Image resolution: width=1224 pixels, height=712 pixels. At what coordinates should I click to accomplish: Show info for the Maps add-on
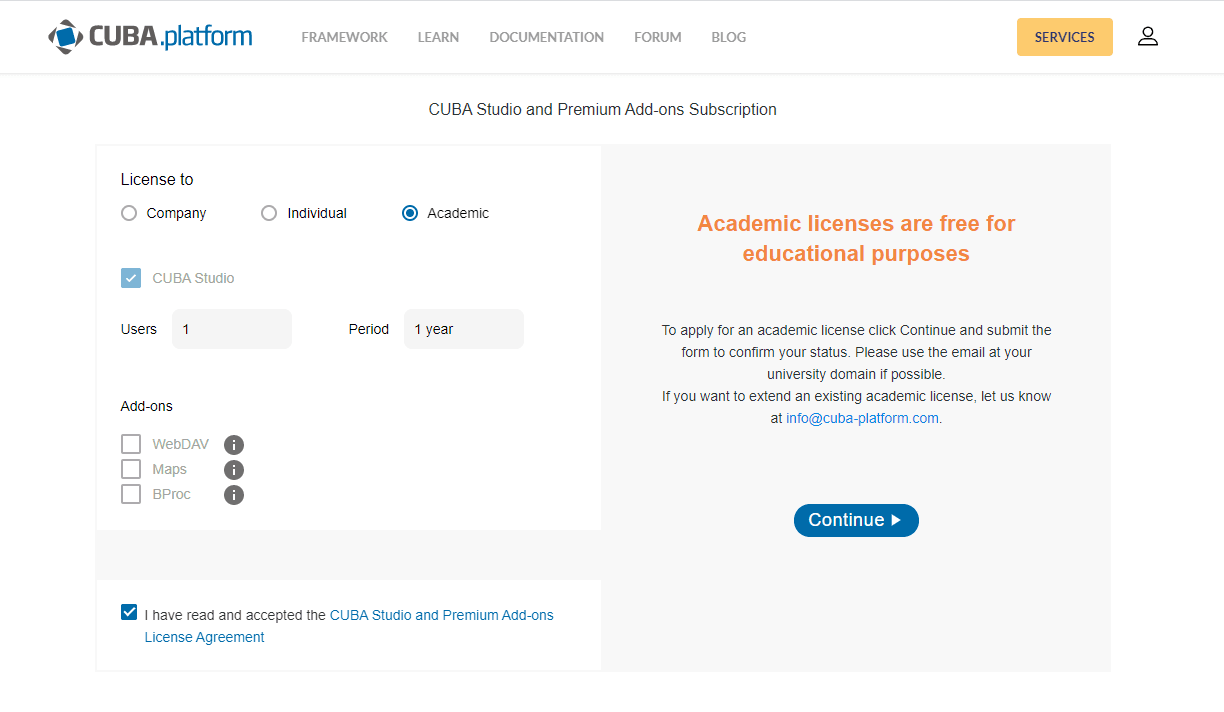pyautogui.click(x=234, y=470)
